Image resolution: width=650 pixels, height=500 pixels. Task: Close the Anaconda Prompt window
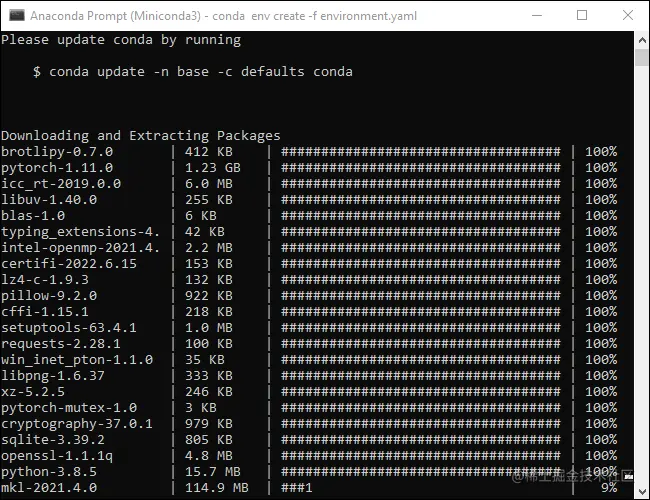[628, 15]
